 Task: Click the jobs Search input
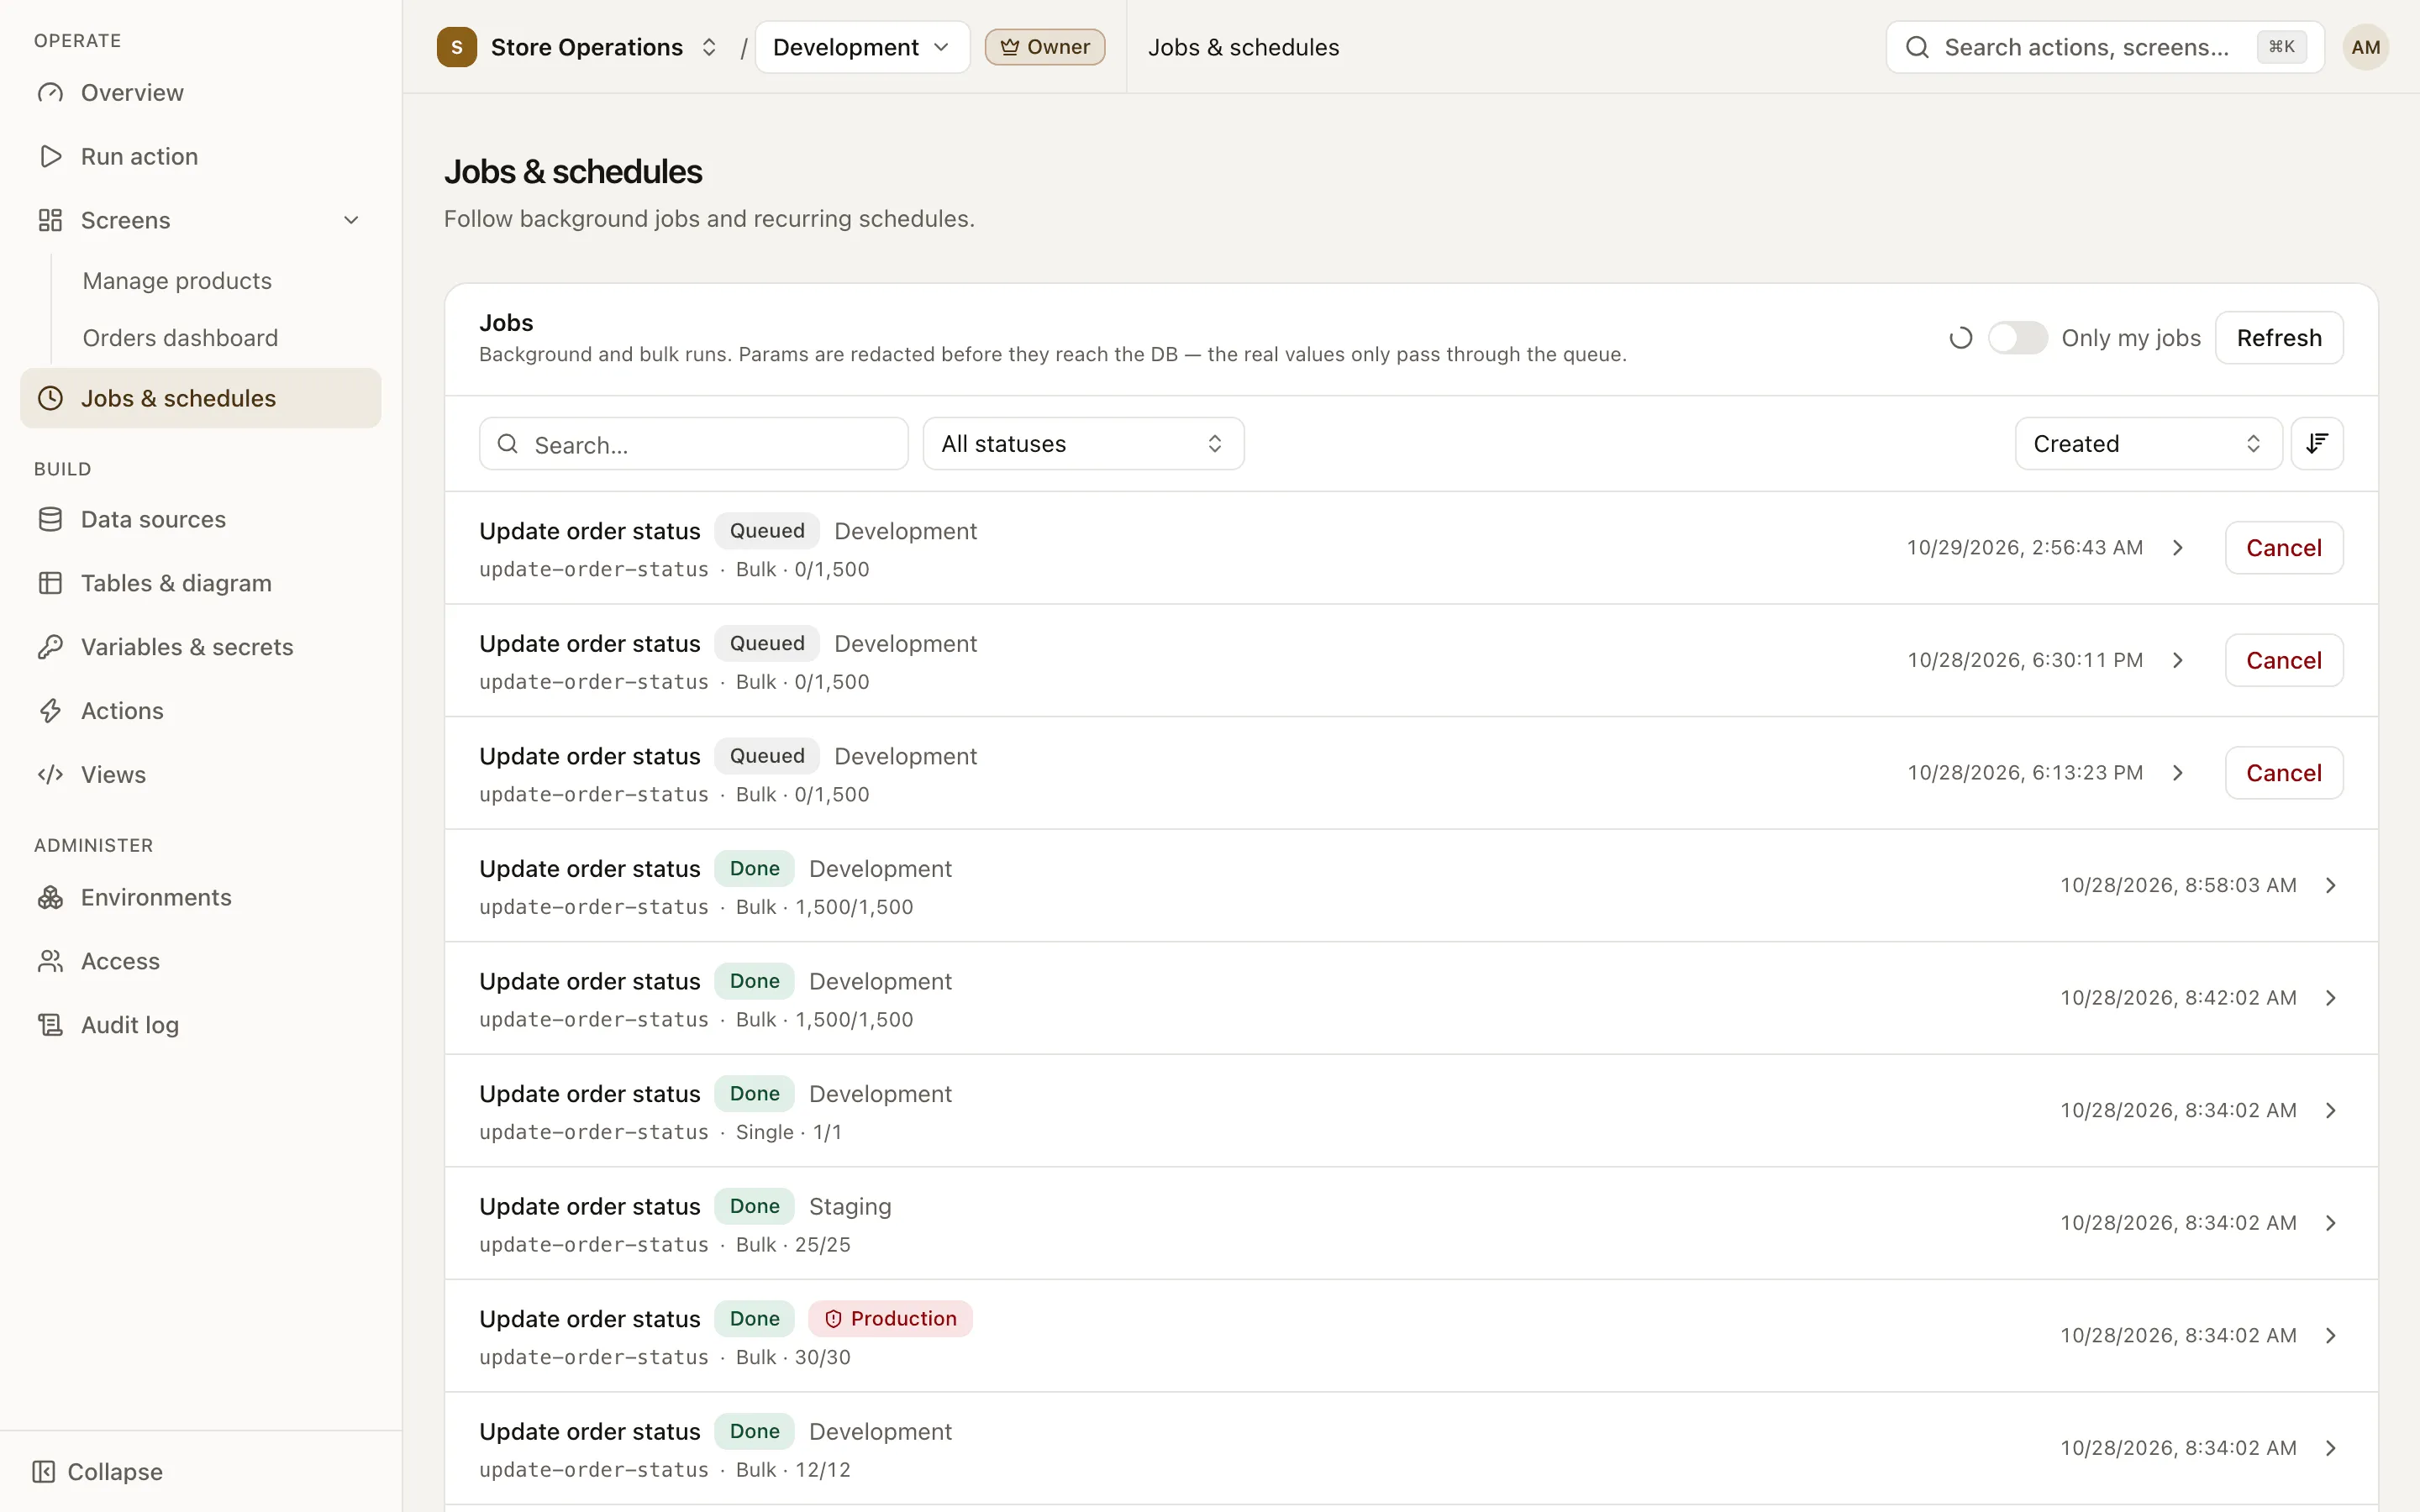tap(694, 444)
